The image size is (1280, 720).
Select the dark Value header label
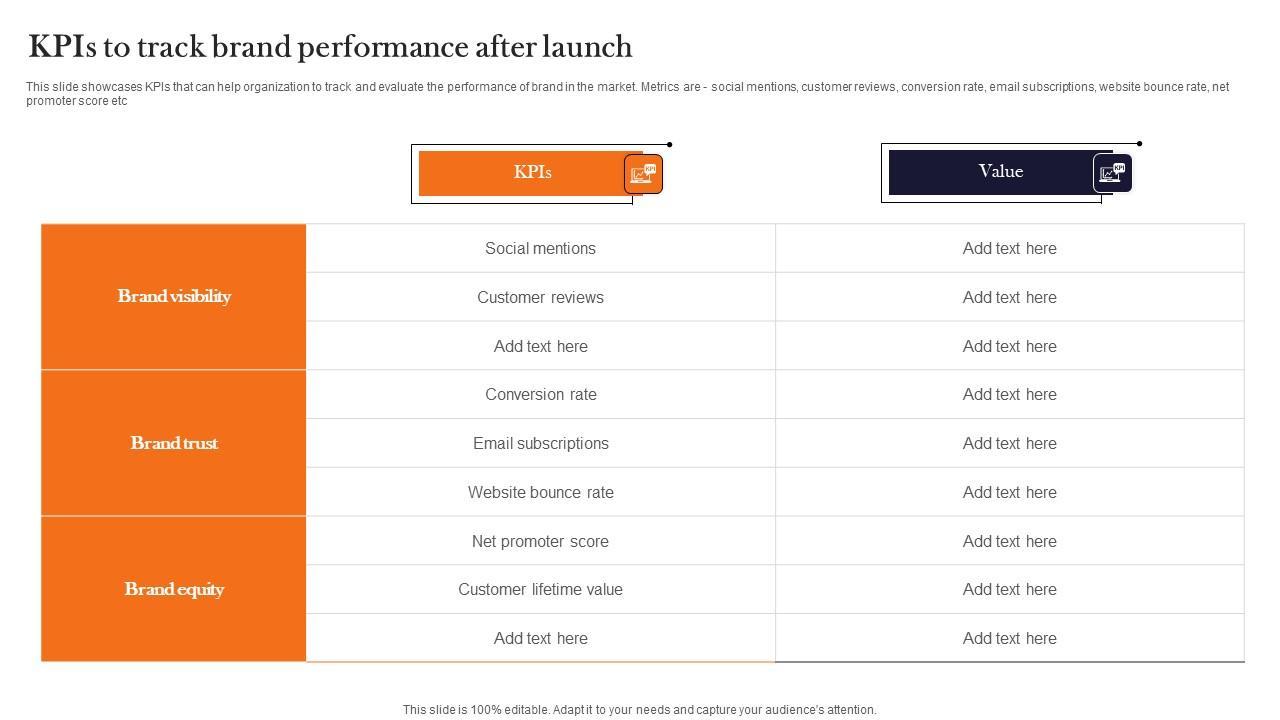(x=1000, y=172)
